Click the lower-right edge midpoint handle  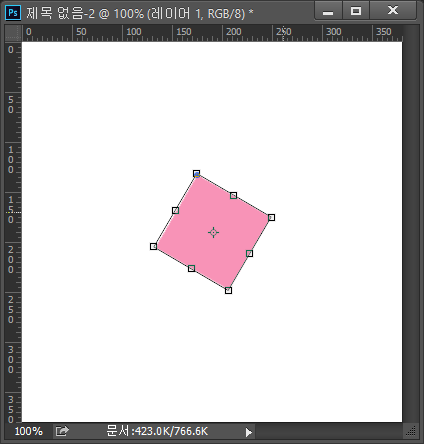[249, 254]
